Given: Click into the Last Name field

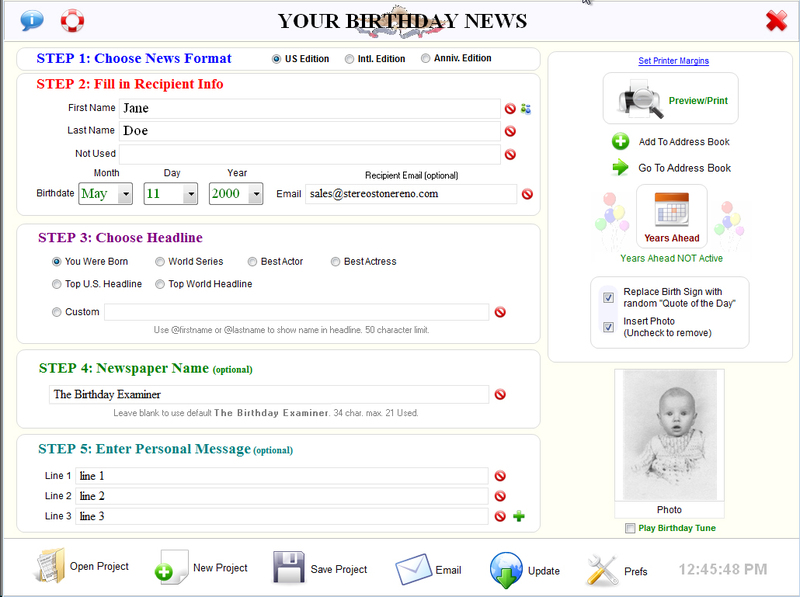Looking at the screenshot, I should [x=310, y=131].
